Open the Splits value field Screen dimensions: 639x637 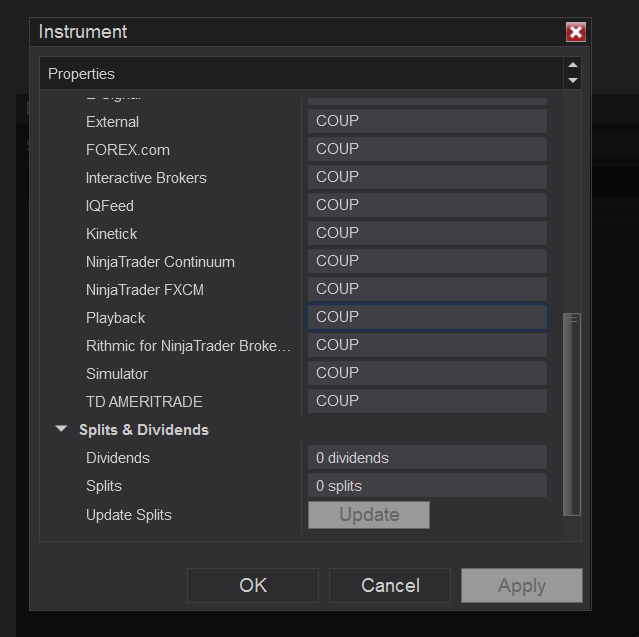(427, 486)
